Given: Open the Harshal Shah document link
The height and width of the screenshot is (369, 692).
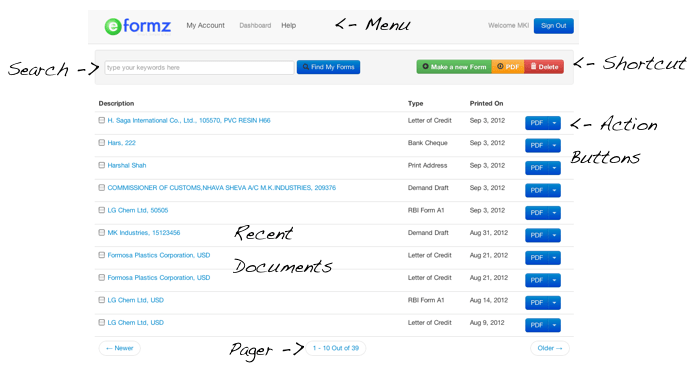Looking at the screenshot, I should pyautogui.click(x=127, y=166).
